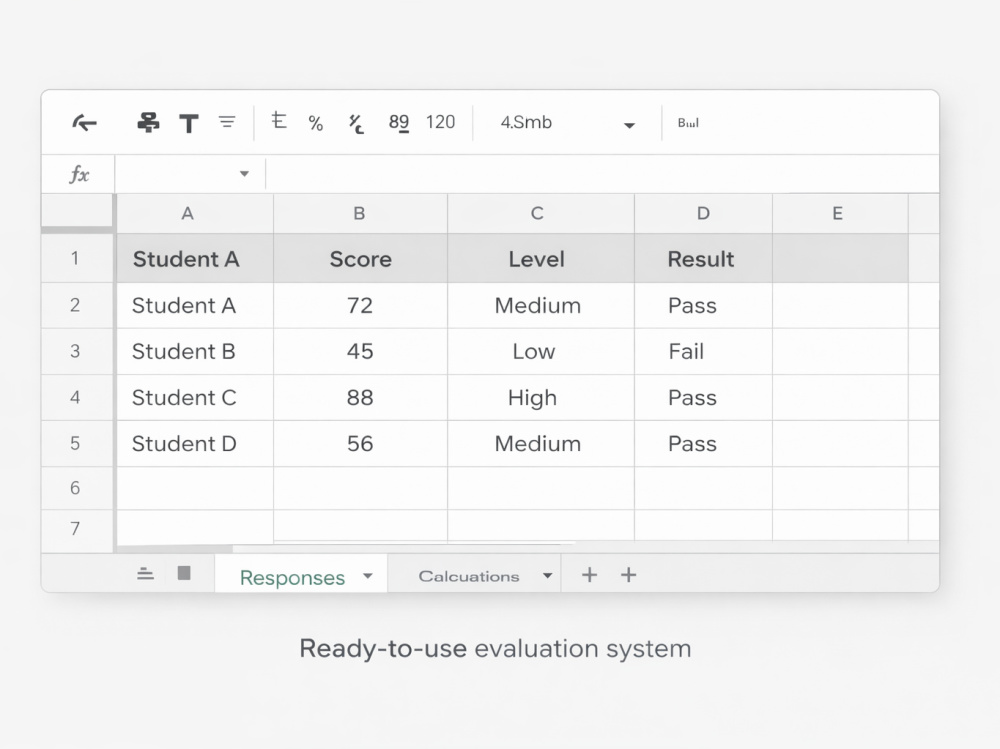
Task: Click the score 56 cell
Action: click(x=360, y=443)
